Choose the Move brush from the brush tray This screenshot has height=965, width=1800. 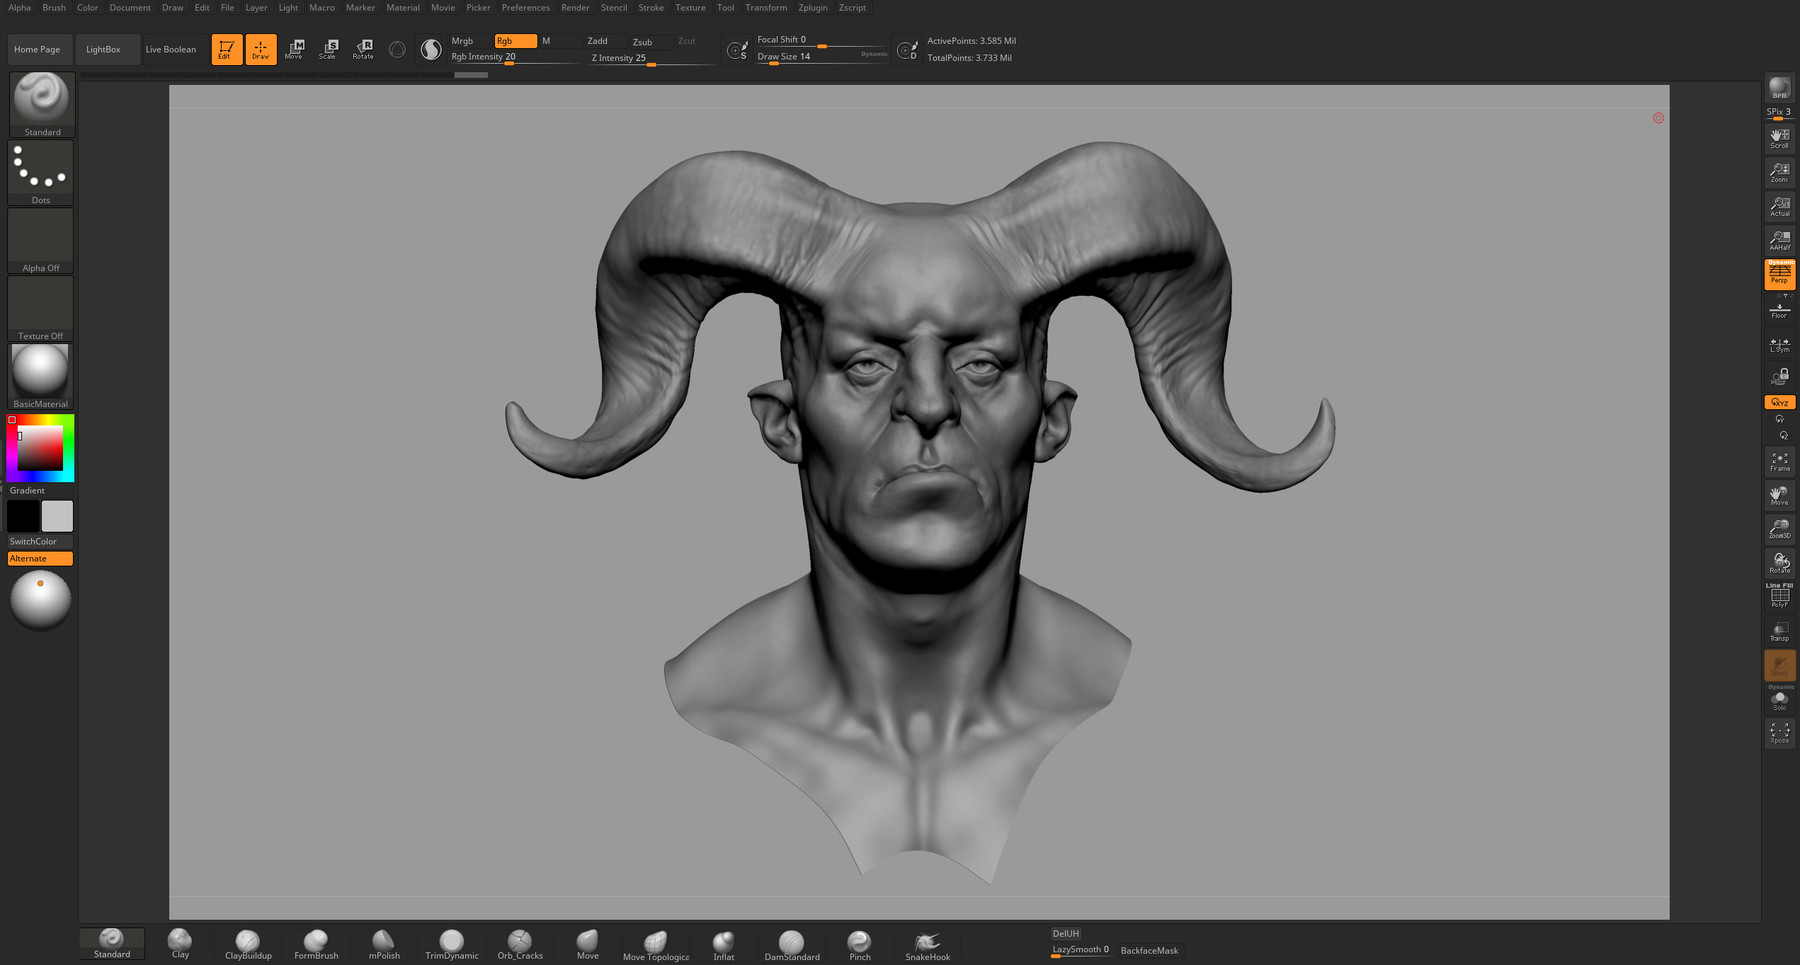pos(587,940)
